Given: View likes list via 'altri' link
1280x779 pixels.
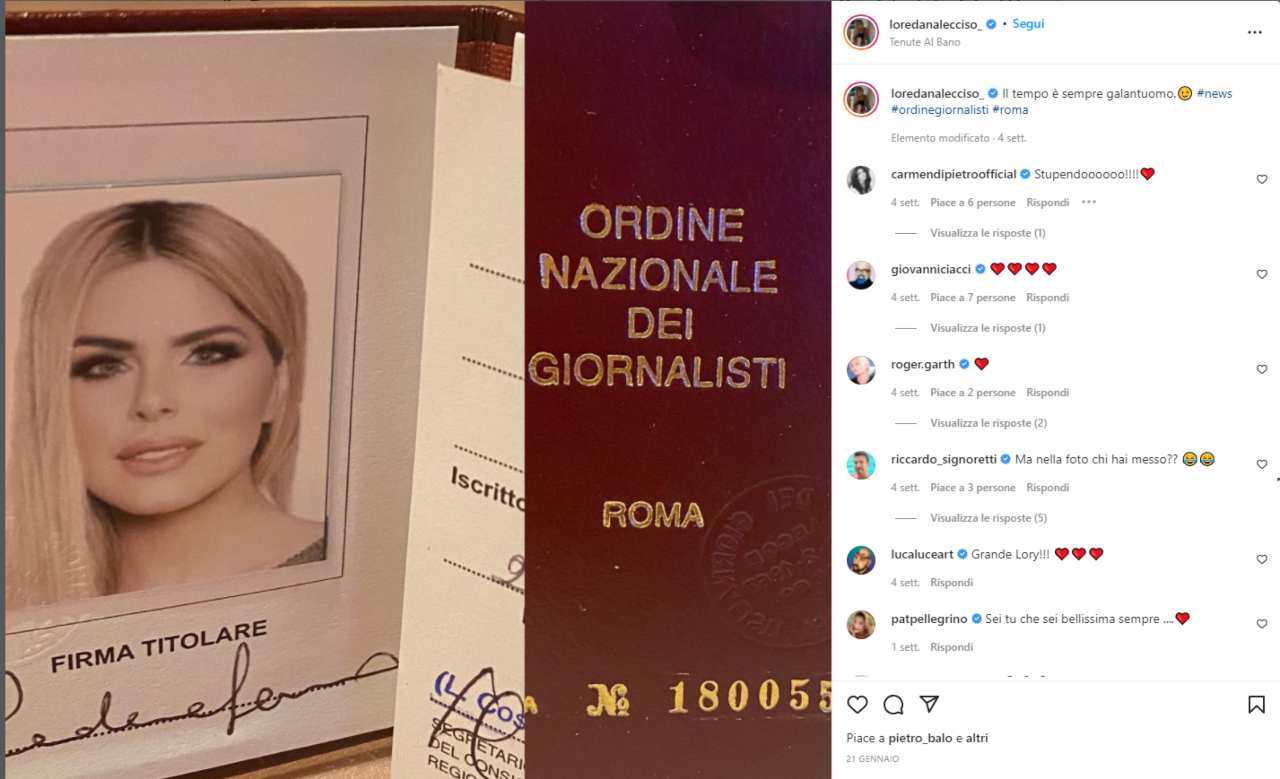Looking at the screenshot, I should tap(977, 738).
